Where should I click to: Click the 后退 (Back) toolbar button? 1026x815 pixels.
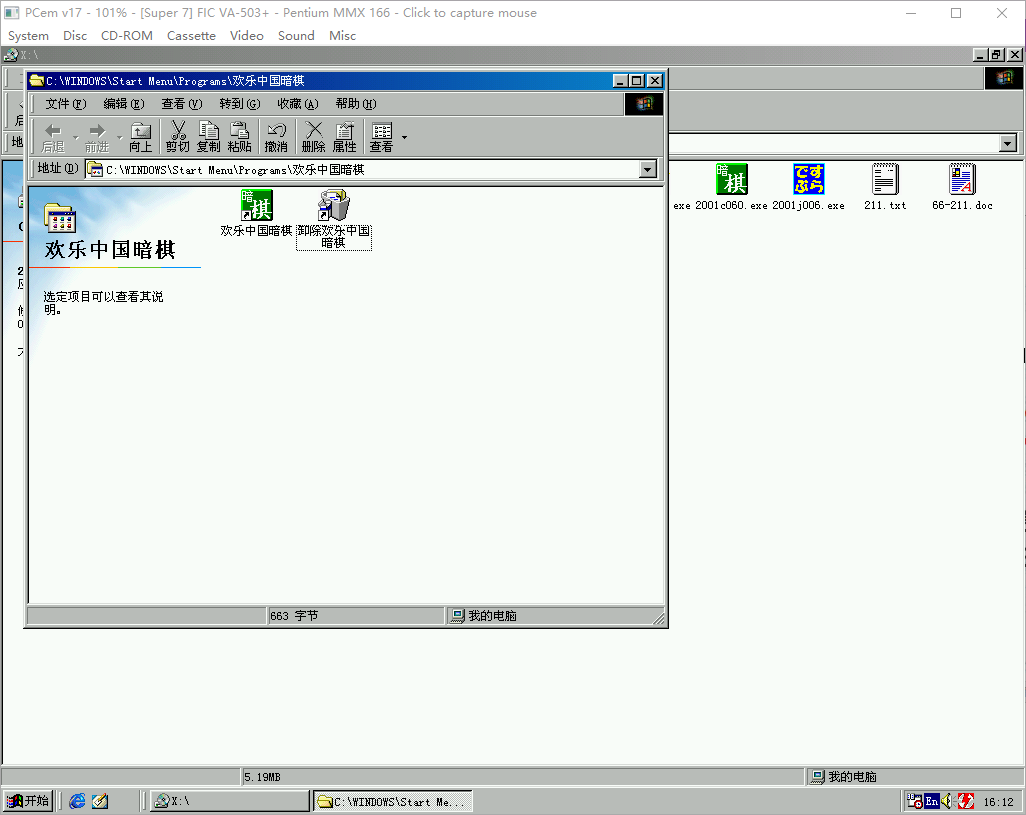click(x=53, y=138)
